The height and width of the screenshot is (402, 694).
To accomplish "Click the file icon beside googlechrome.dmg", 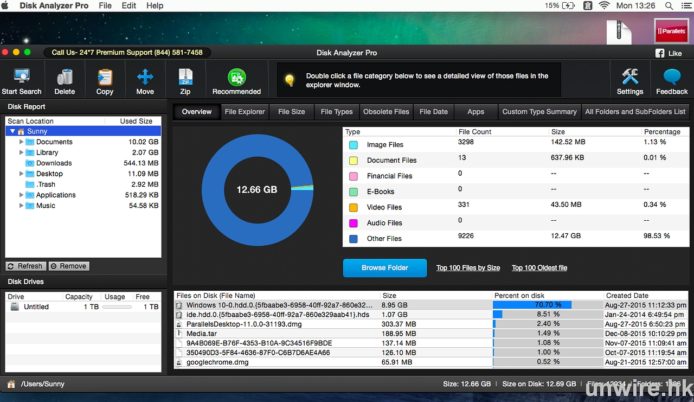I will 179,362.
